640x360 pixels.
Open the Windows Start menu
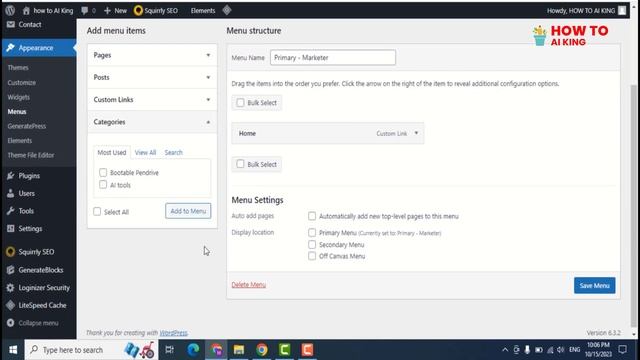click(x=13, y=350)
